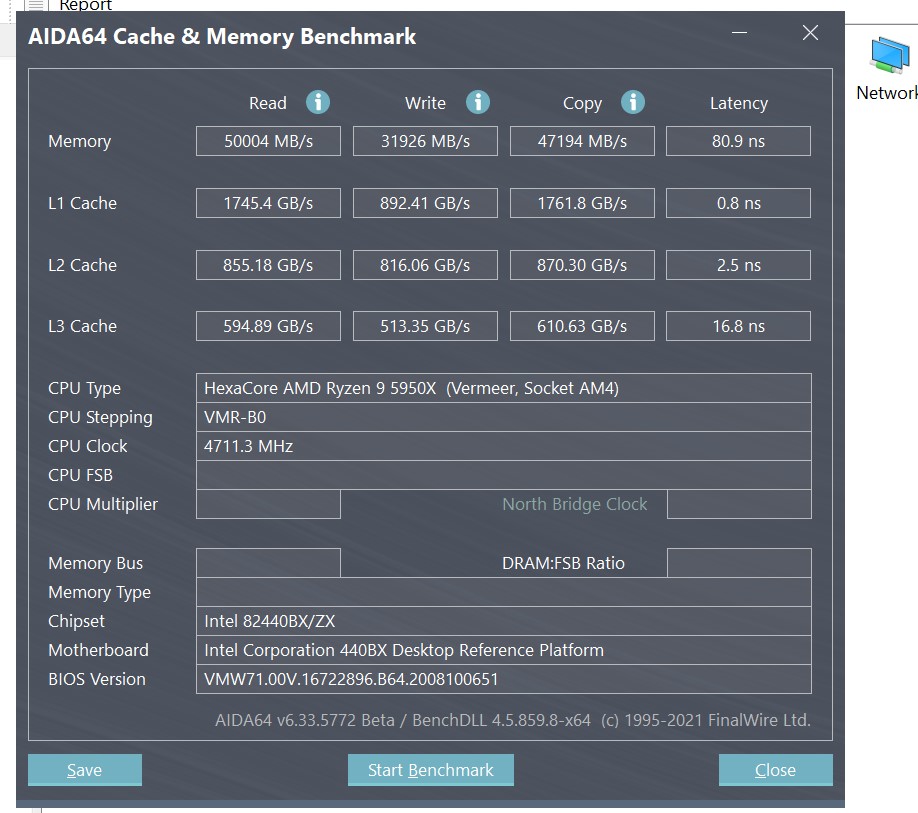Click the dialog title AIDA64 Cache & Memory Benchmark
This screenshot has height=813, width=918.
pos(222,36)
